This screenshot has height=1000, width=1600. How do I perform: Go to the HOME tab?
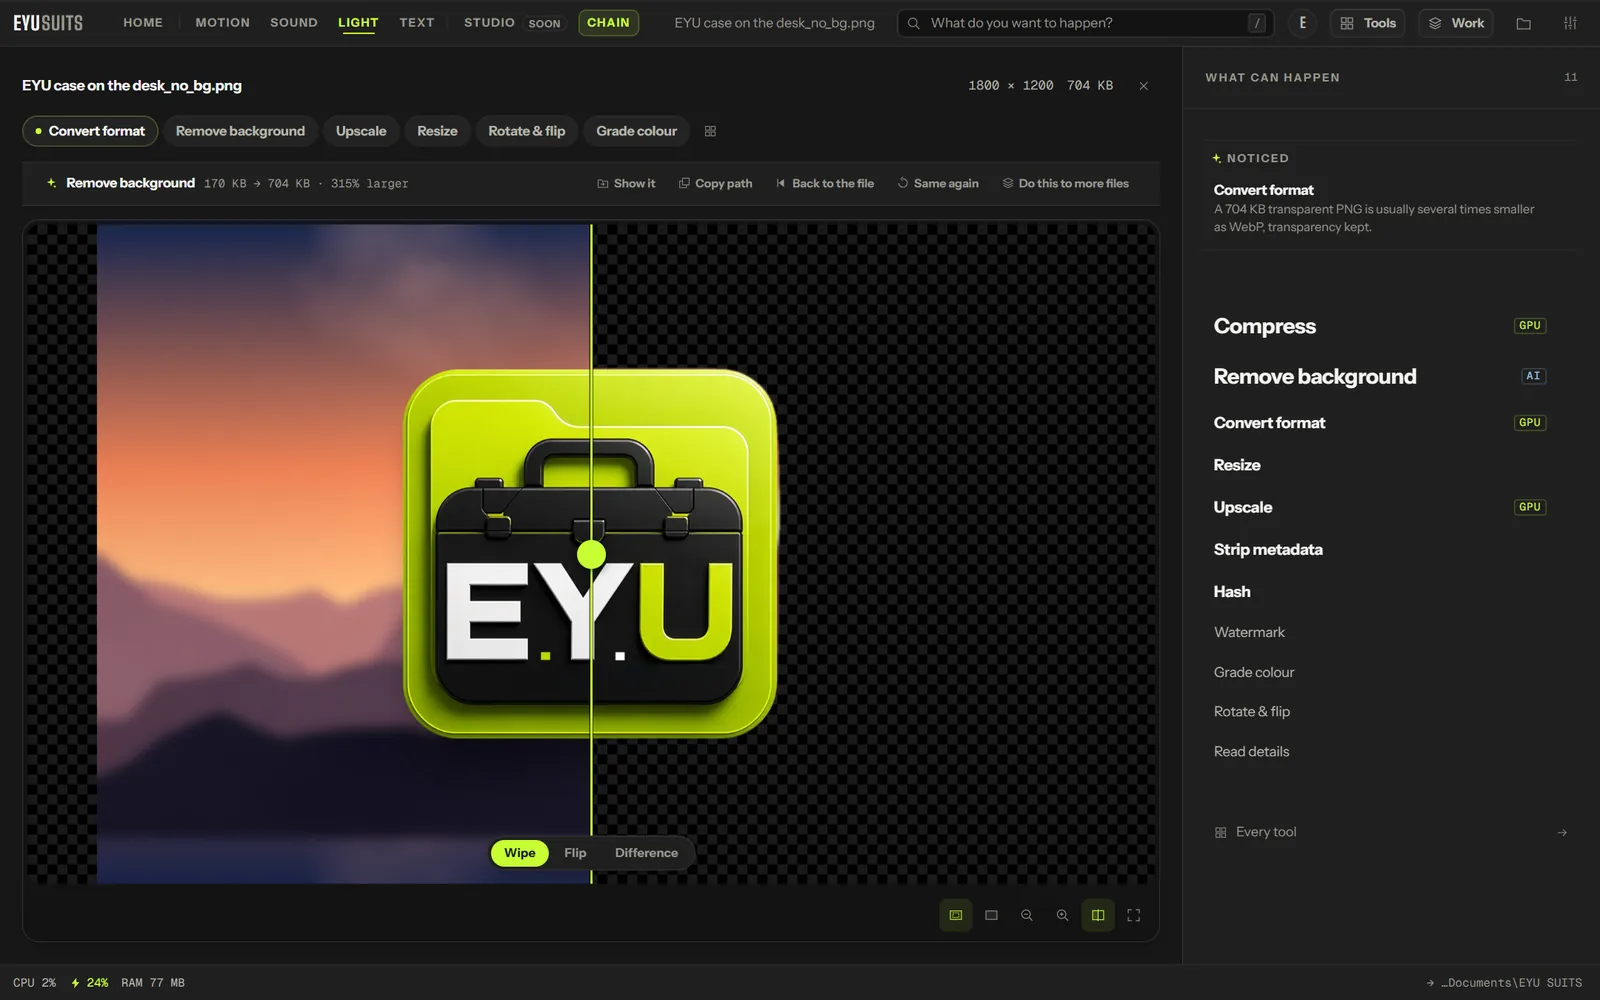tap(143, 23)
